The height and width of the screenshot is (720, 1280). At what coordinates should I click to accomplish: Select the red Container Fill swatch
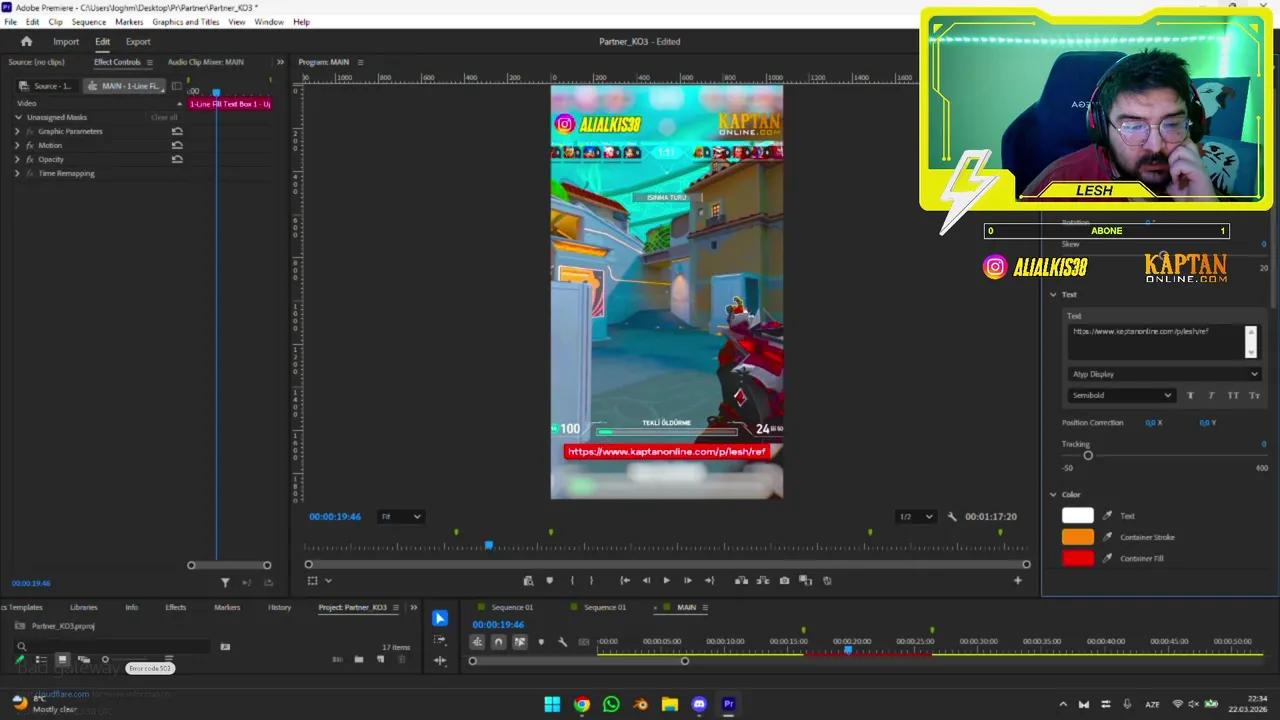(x=1078, y=558)
